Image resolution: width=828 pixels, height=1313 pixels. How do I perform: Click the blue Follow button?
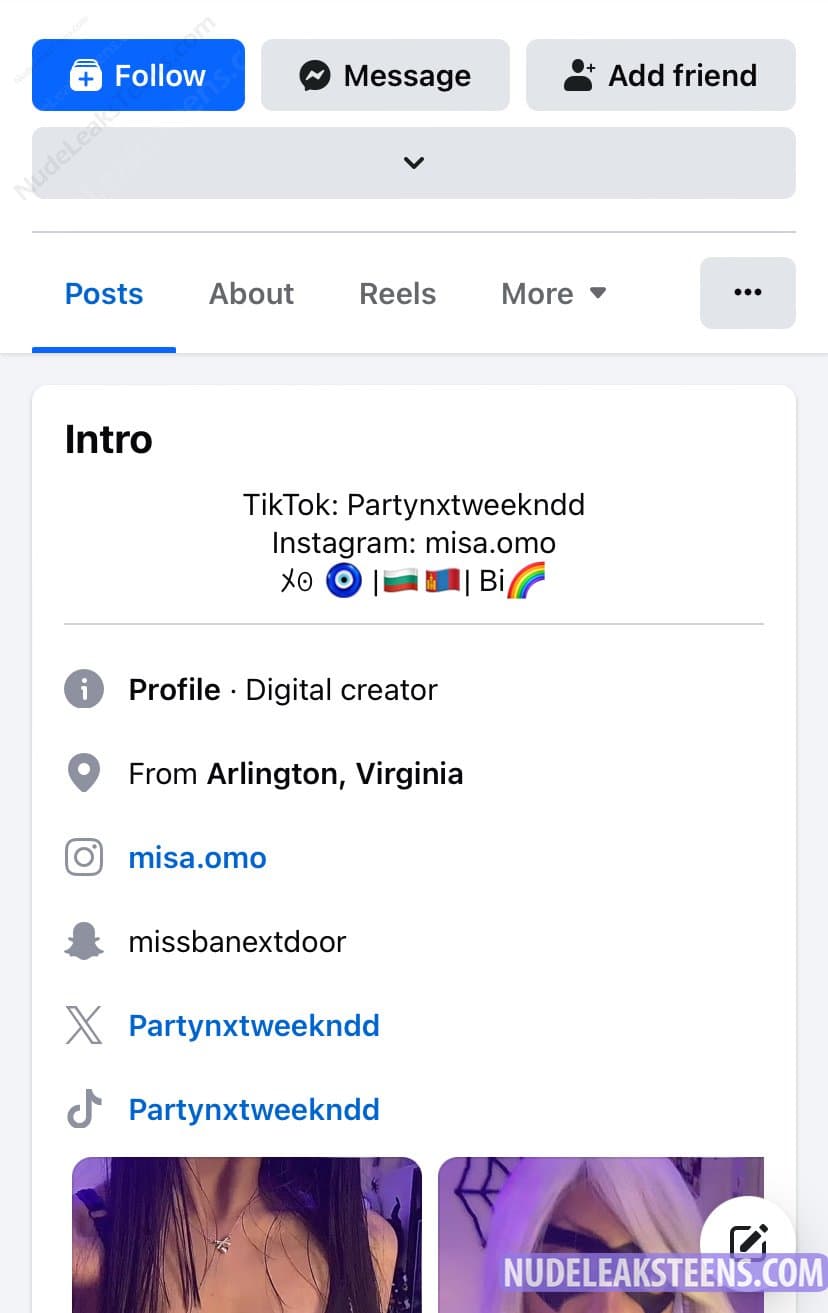coord(138,75)
